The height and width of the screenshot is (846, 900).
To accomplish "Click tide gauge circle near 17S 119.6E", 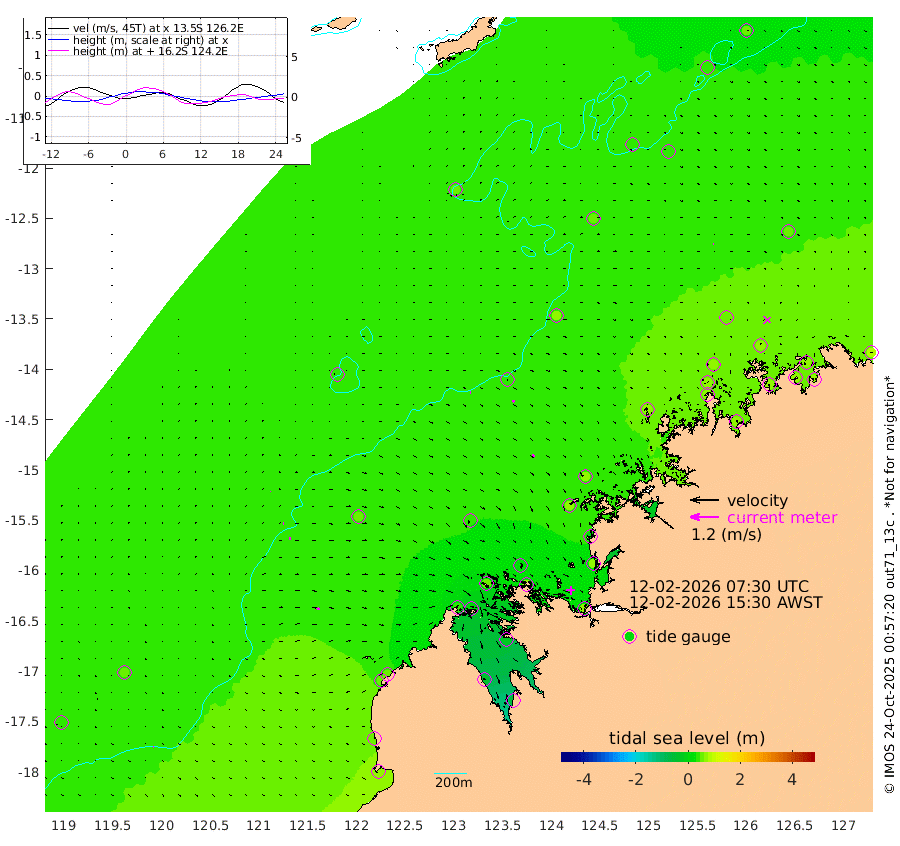I will 125,672.
